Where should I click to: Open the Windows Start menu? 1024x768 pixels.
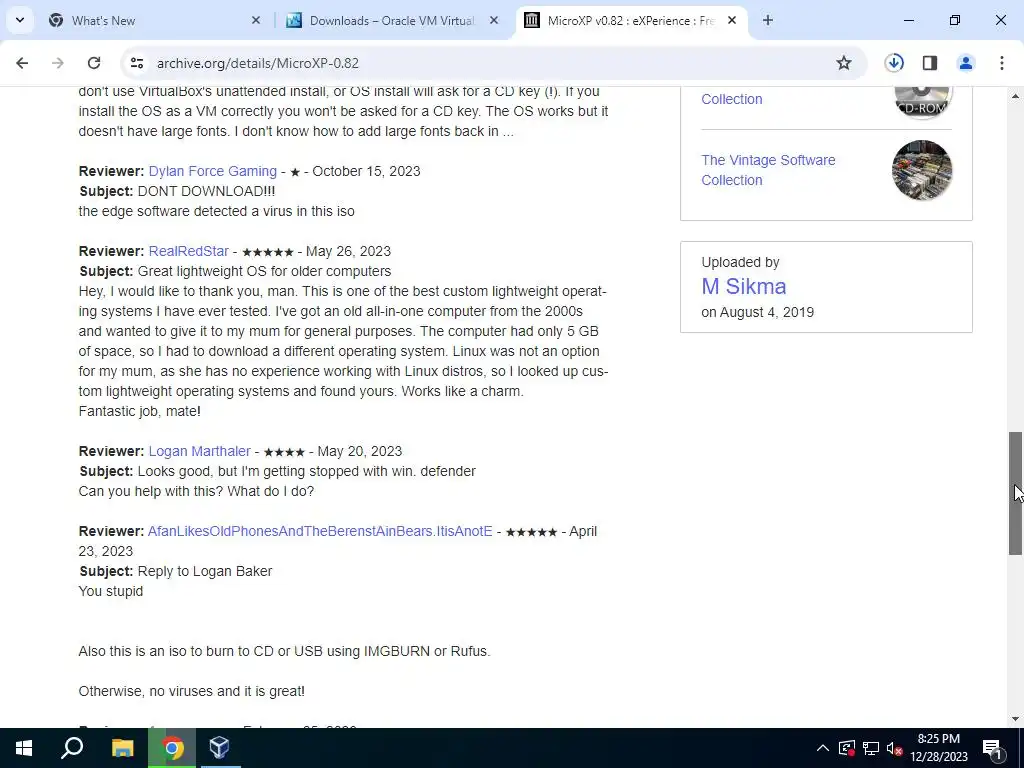click(x=24, y=748)
